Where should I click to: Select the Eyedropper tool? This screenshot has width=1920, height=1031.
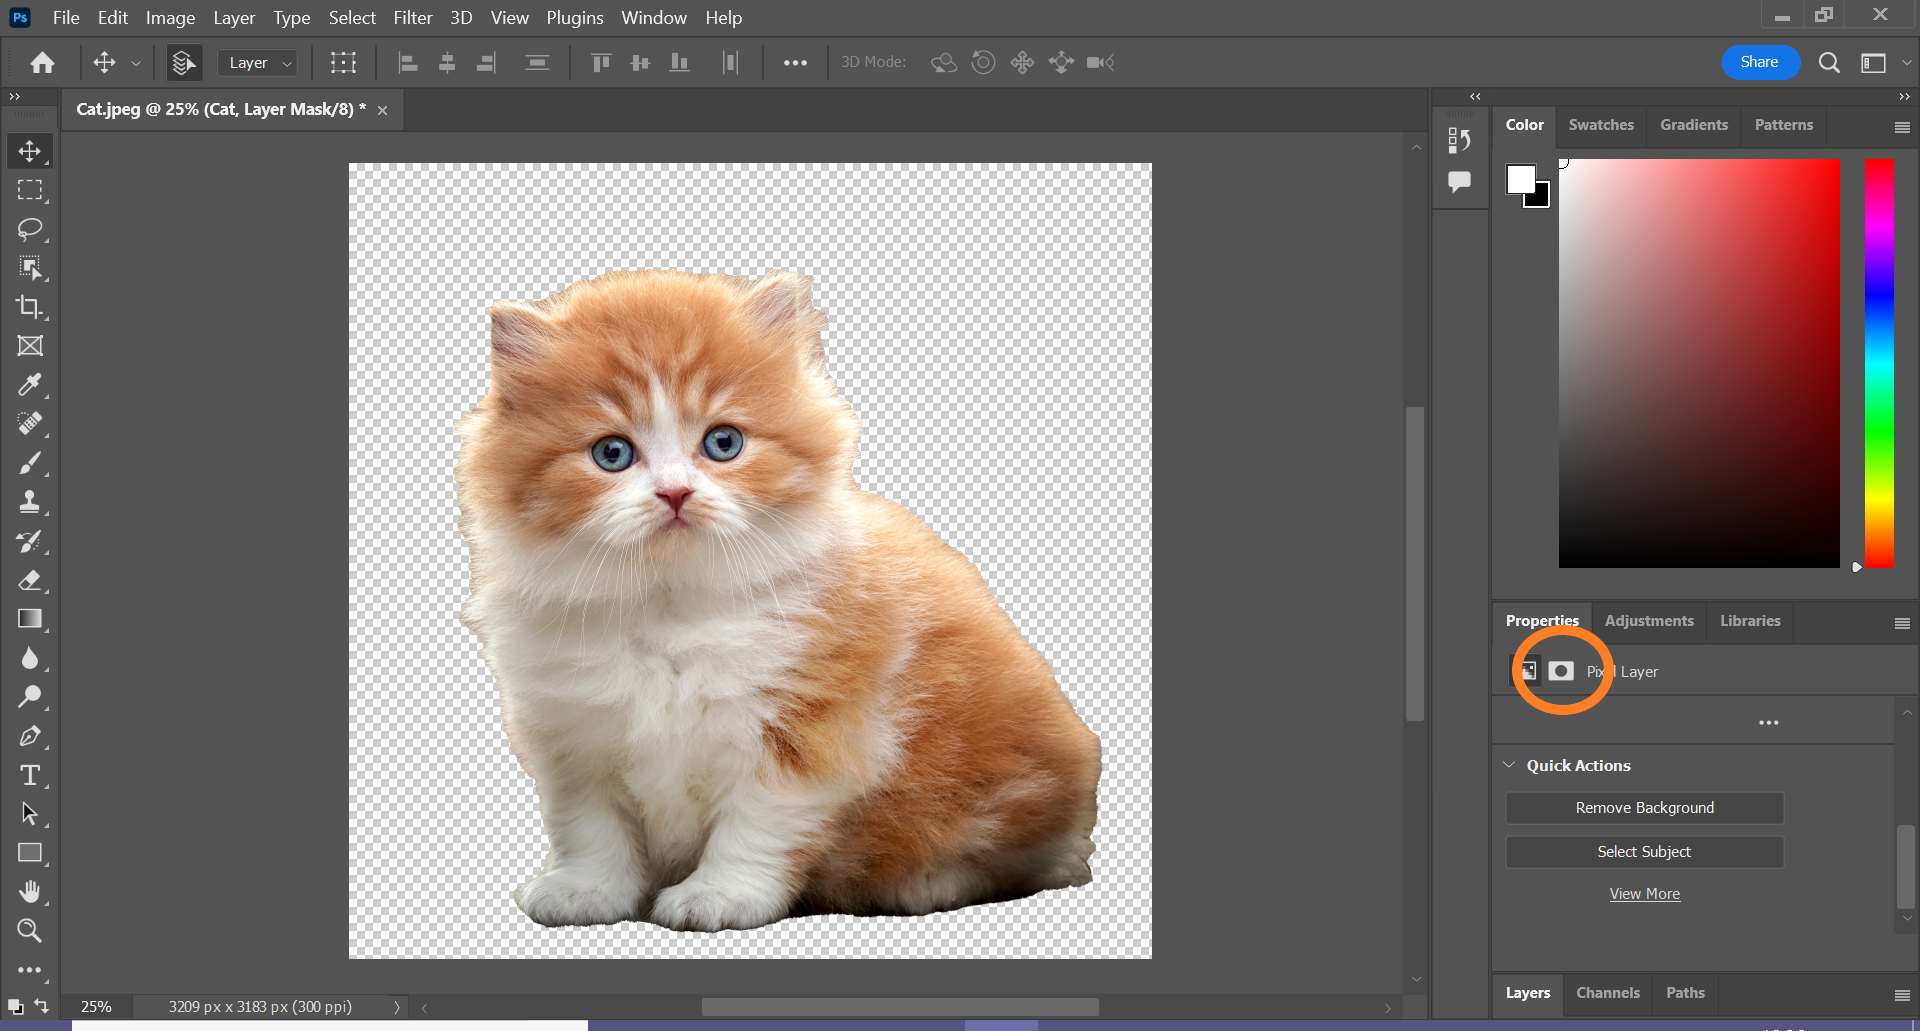pos(30,385)
